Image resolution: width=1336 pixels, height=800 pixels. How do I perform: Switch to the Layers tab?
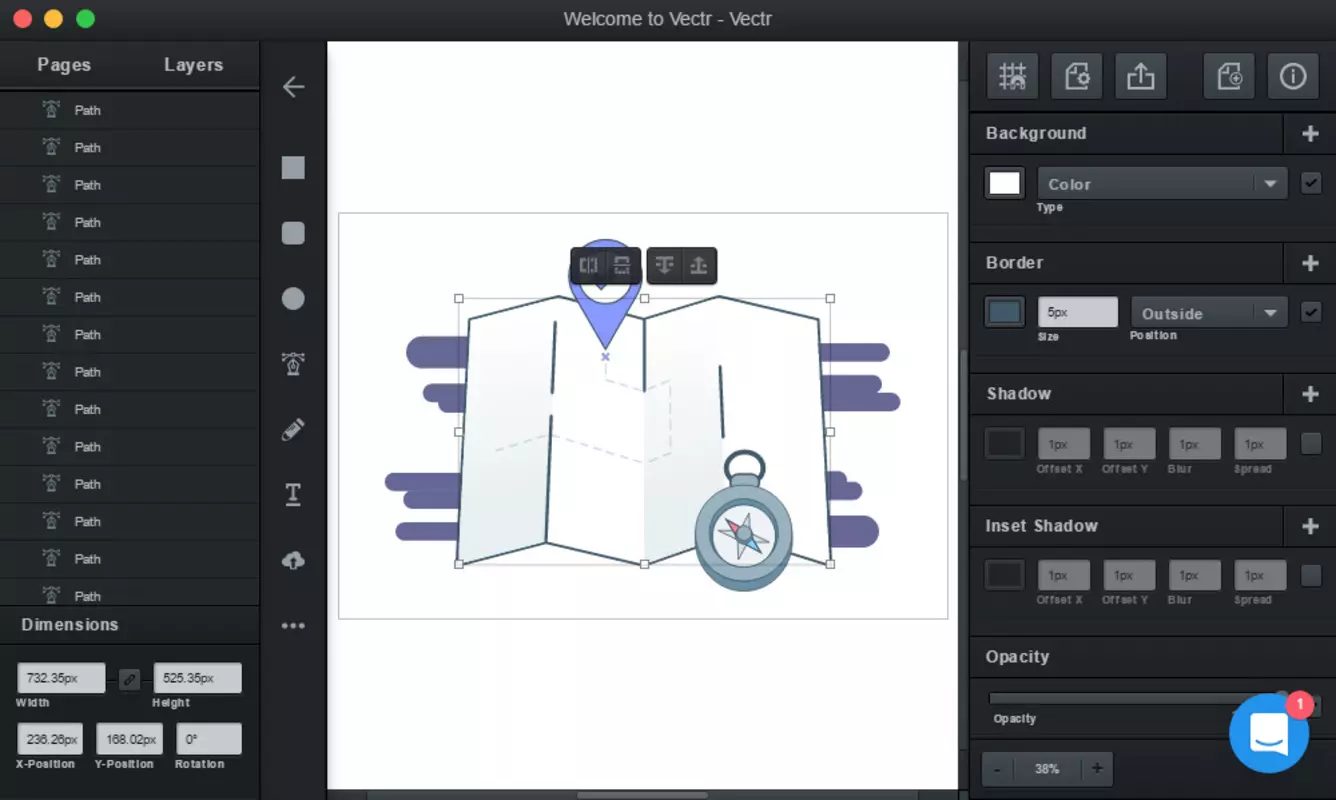point(193,65)
